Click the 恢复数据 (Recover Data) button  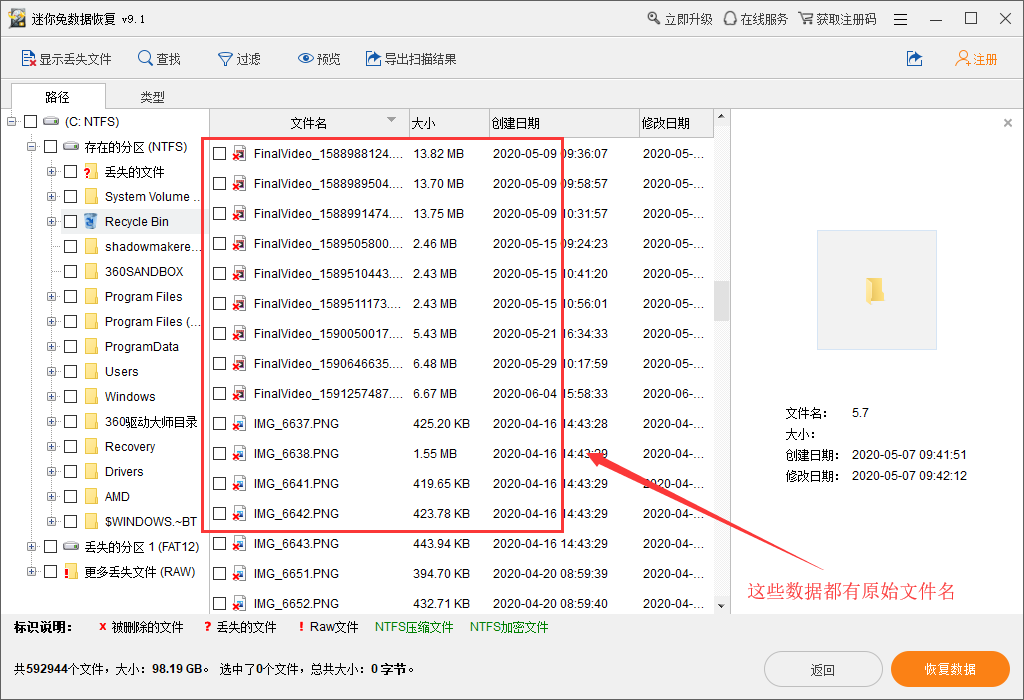point(950,669)
